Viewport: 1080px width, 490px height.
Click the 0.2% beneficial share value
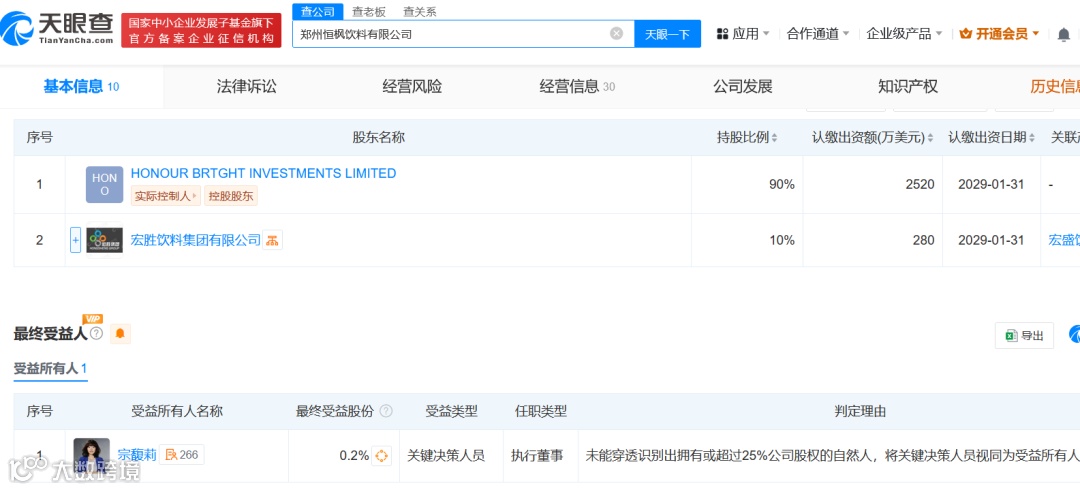point(354,456)
